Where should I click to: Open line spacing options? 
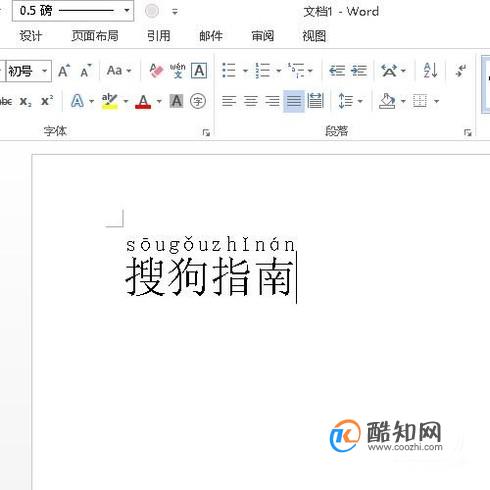coord(346,101)
